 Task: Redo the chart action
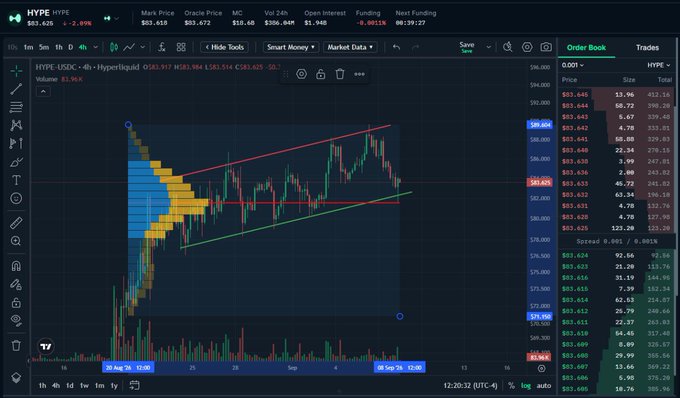pos(415,47)
